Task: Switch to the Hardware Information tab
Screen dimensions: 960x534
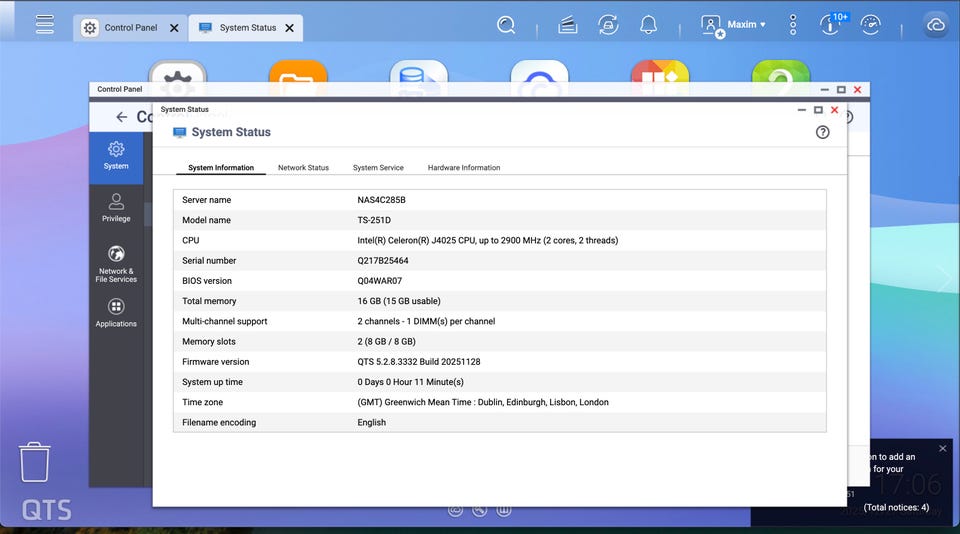Action: (x=464, y=168)
